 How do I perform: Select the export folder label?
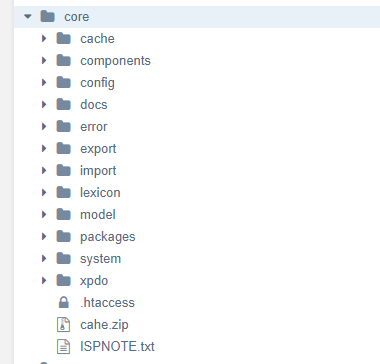98,149
